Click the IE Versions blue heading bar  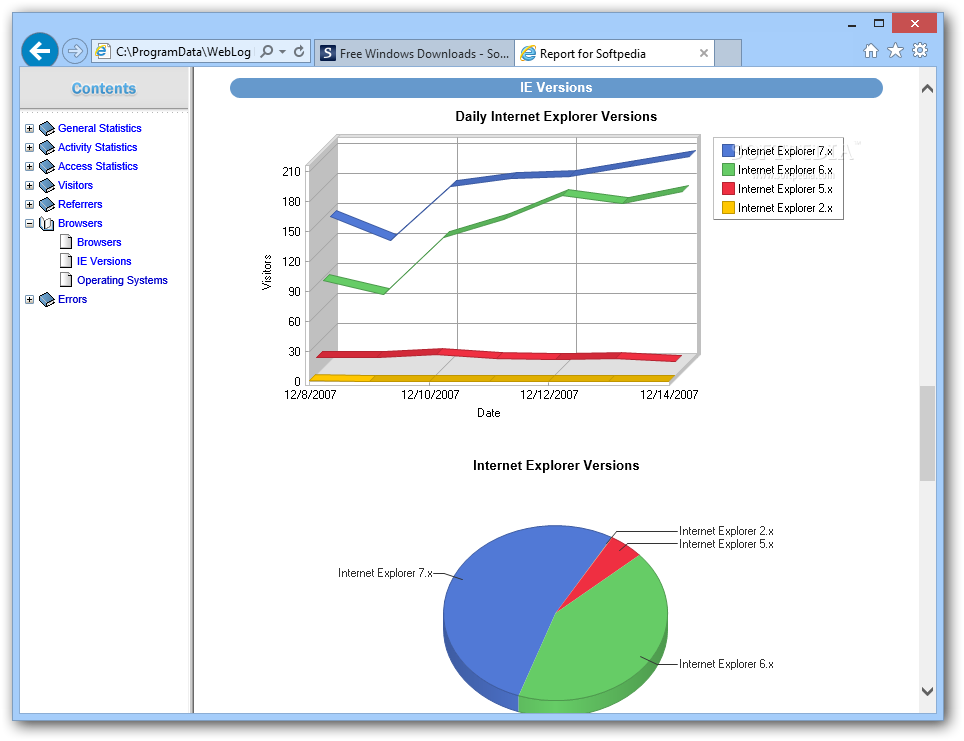556,88
